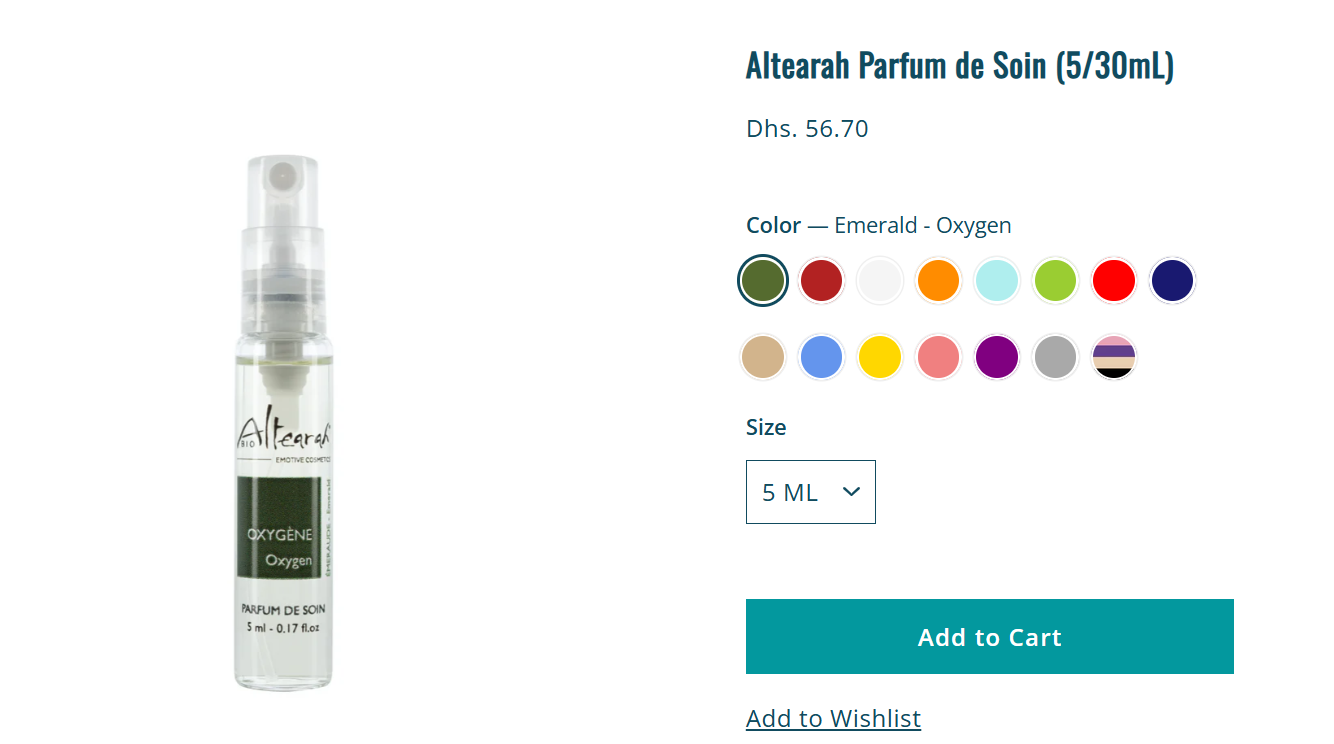Choose the tan beige color swatch
1334x744 pixels.
[763, 357]
